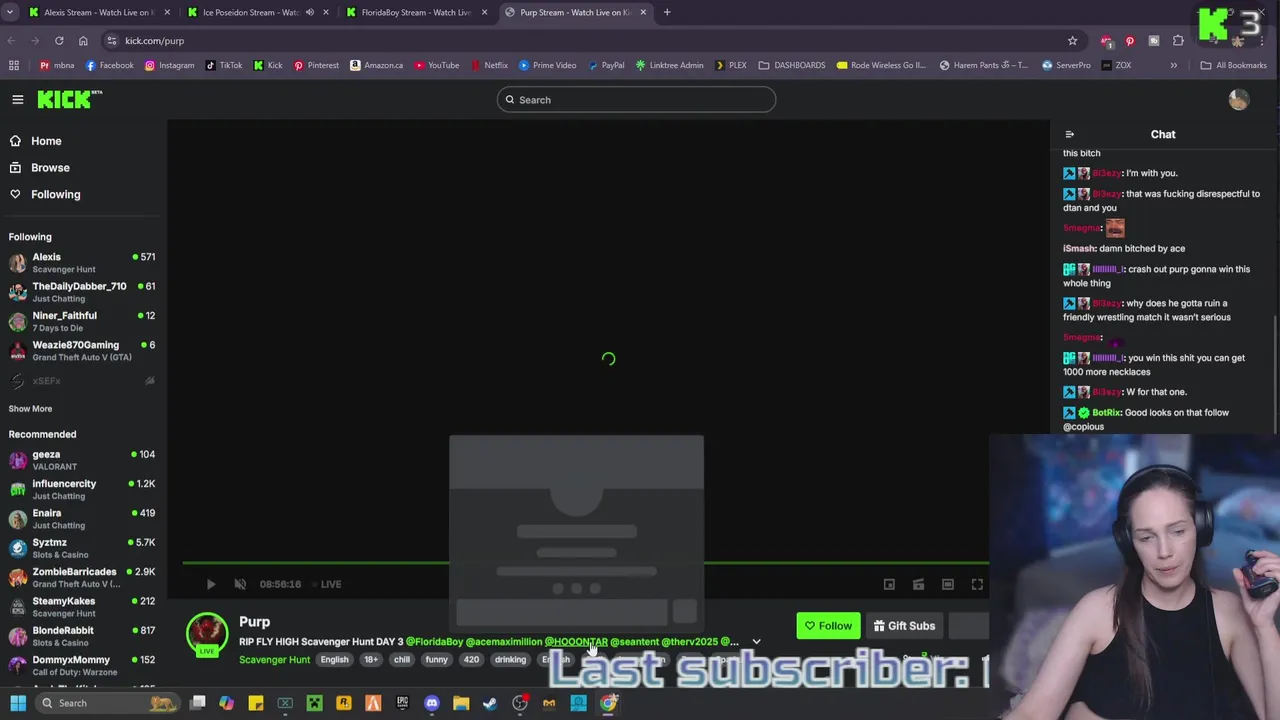This screenshot has width=1280, height=720.
Task: Open the apps grid in bookmarks bar
Action: 14,65
